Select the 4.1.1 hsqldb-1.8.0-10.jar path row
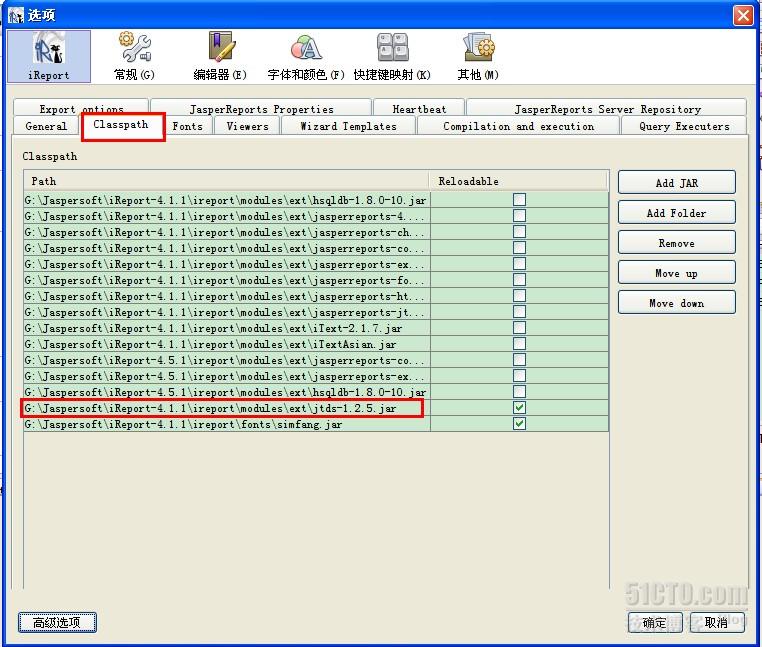Viewport: 762px width, 647px height. tap(227, 200)
